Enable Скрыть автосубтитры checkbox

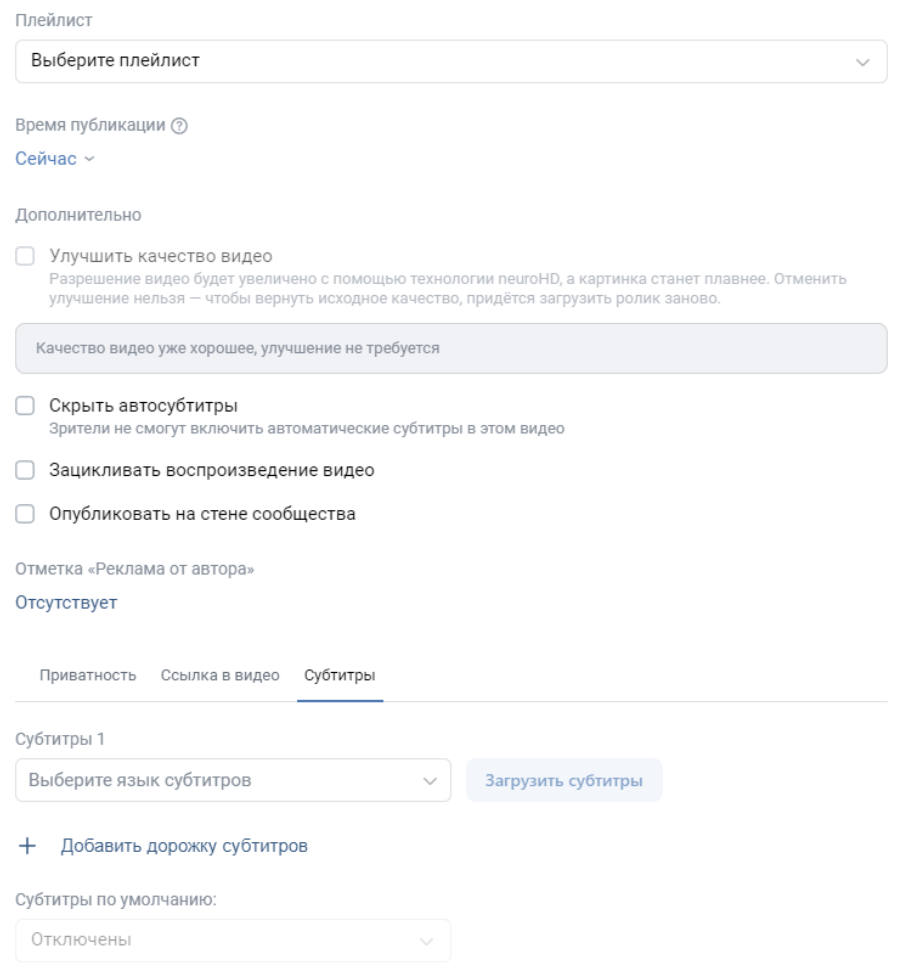[x=26, y=406]
